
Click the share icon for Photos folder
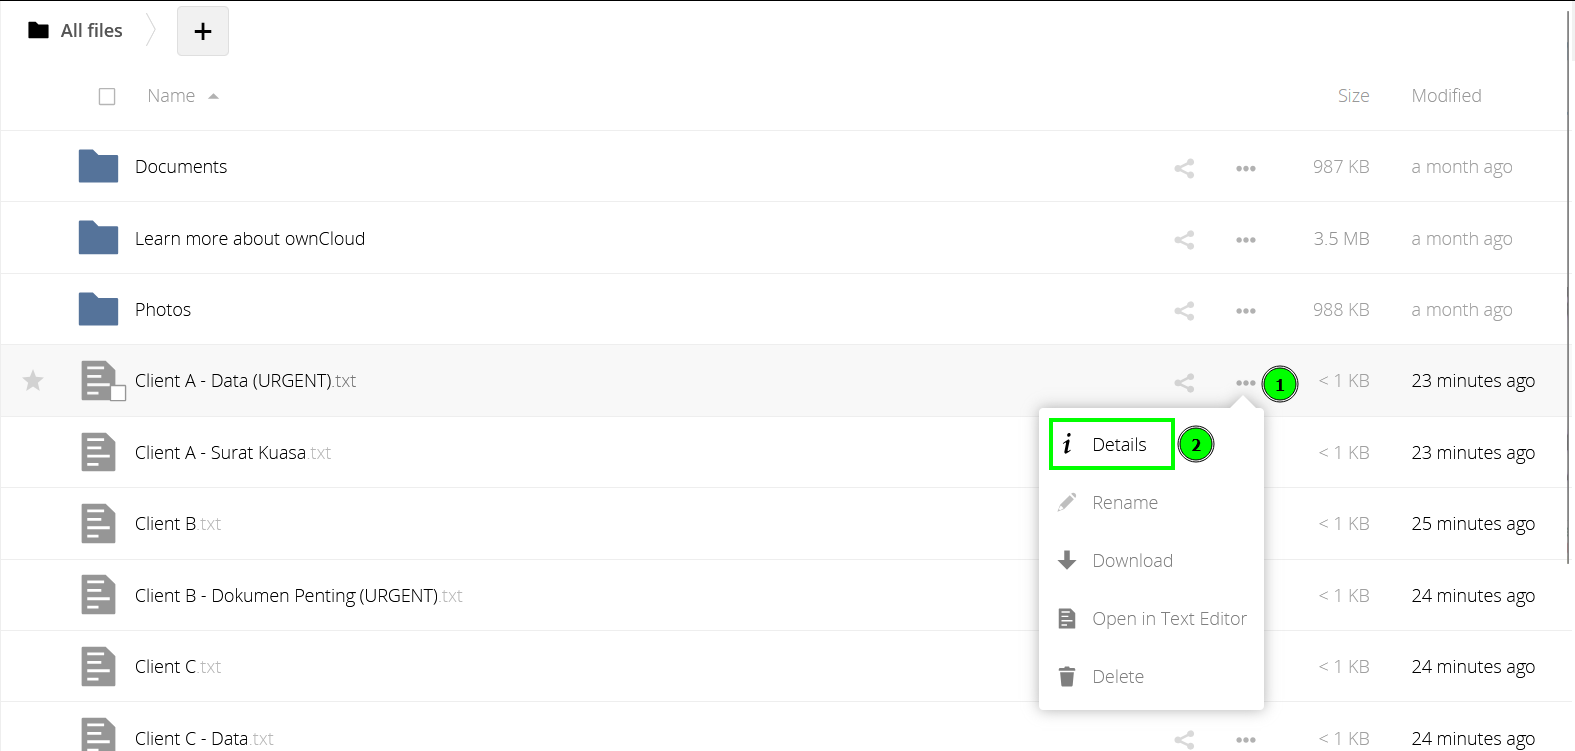click(x=1184, y=311)
